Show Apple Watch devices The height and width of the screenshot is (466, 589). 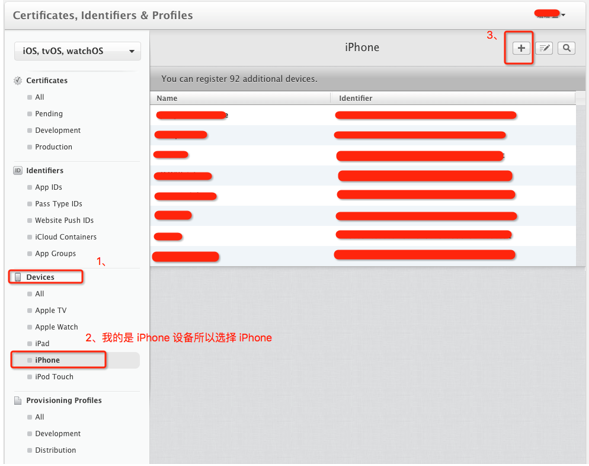point(56,327)
